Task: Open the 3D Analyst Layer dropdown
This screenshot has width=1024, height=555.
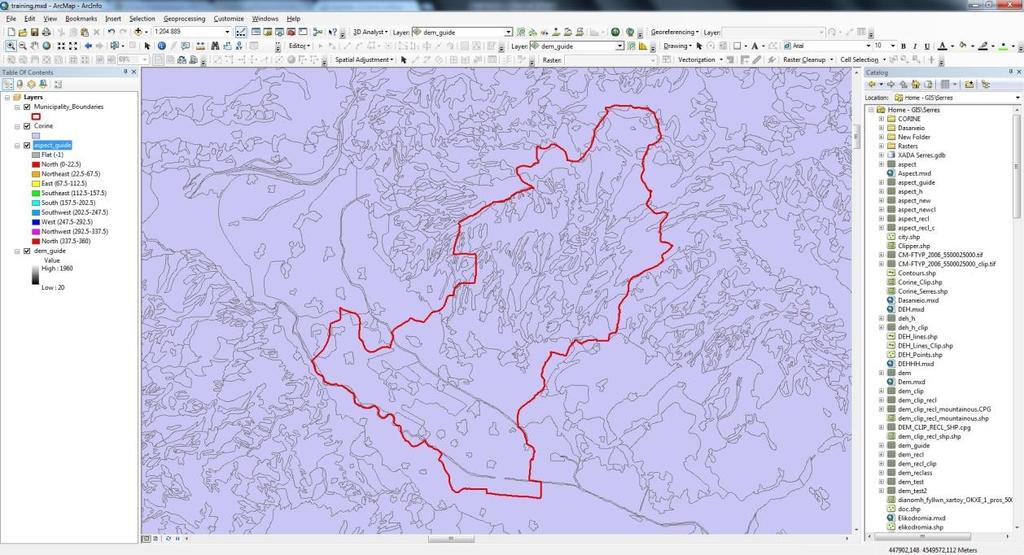Action: (508, 32)
